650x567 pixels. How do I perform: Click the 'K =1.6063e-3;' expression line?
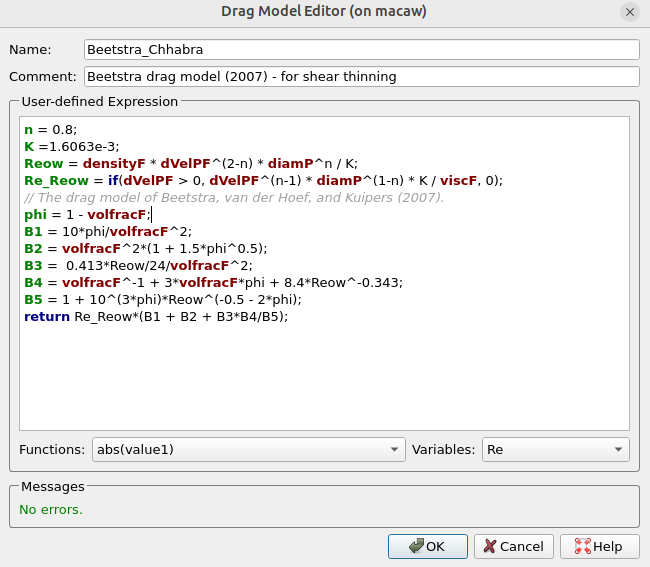pos(70,146)
